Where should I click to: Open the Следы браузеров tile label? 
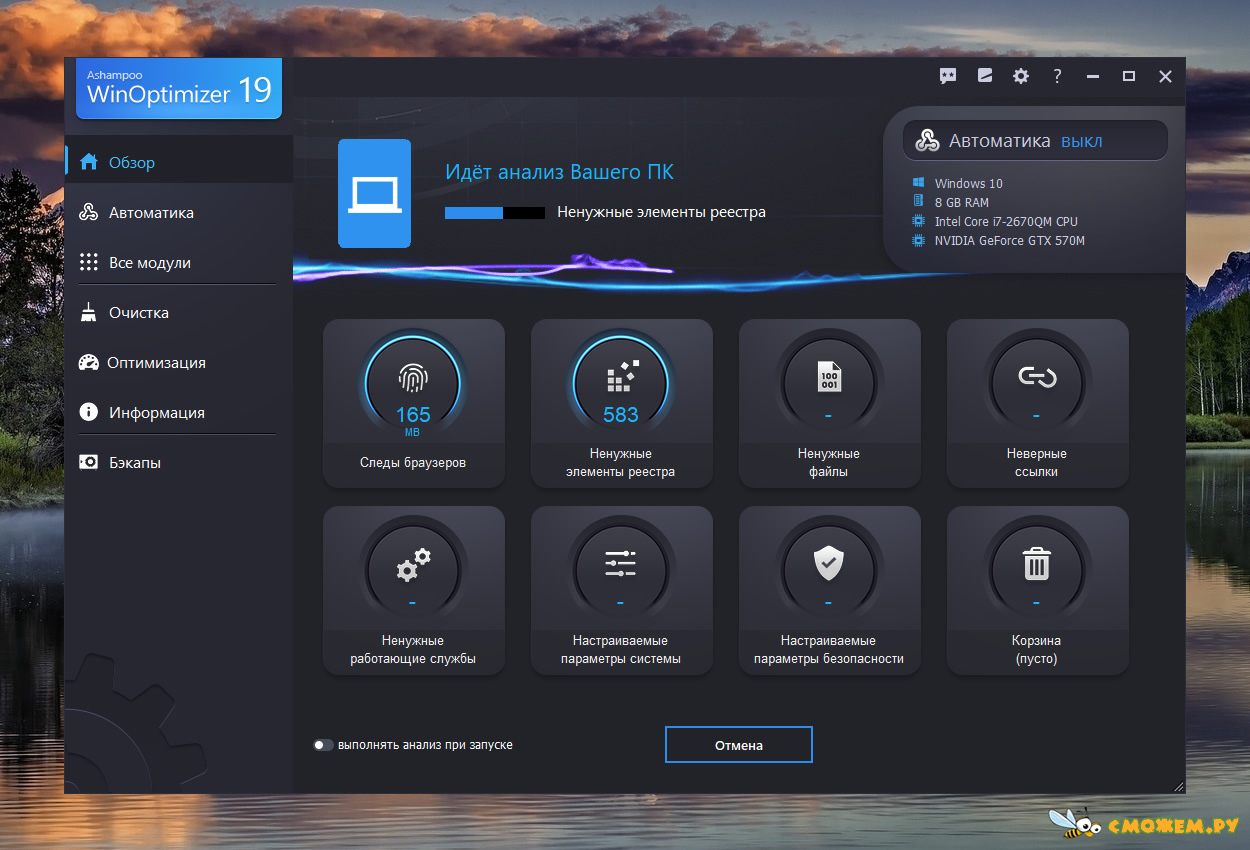point(413,463)
